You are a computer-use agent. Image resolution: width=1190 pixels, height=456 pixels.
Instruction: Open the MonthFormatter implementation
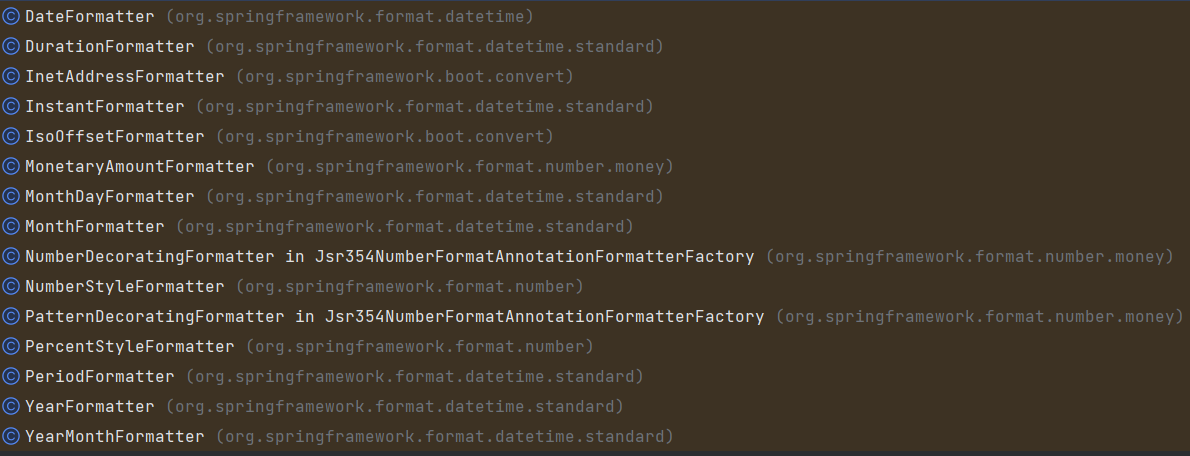[595, 227]
